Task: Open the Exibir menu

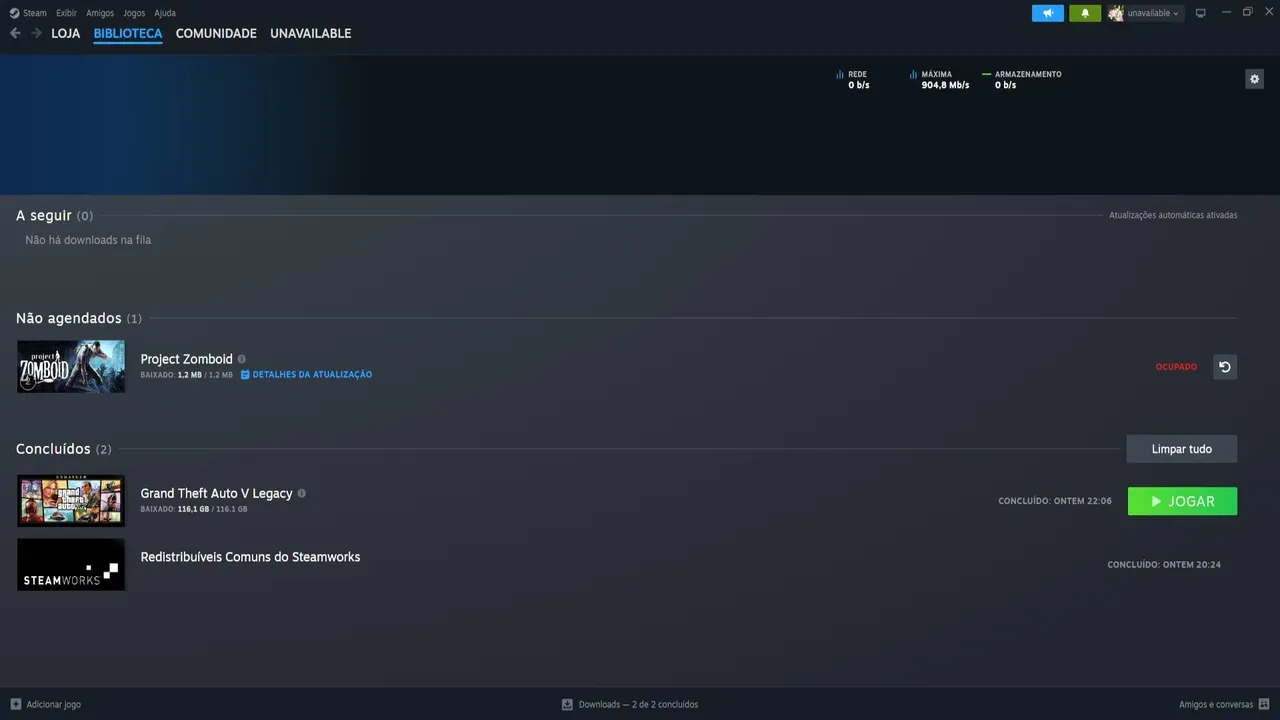Action: coord(66,13)
